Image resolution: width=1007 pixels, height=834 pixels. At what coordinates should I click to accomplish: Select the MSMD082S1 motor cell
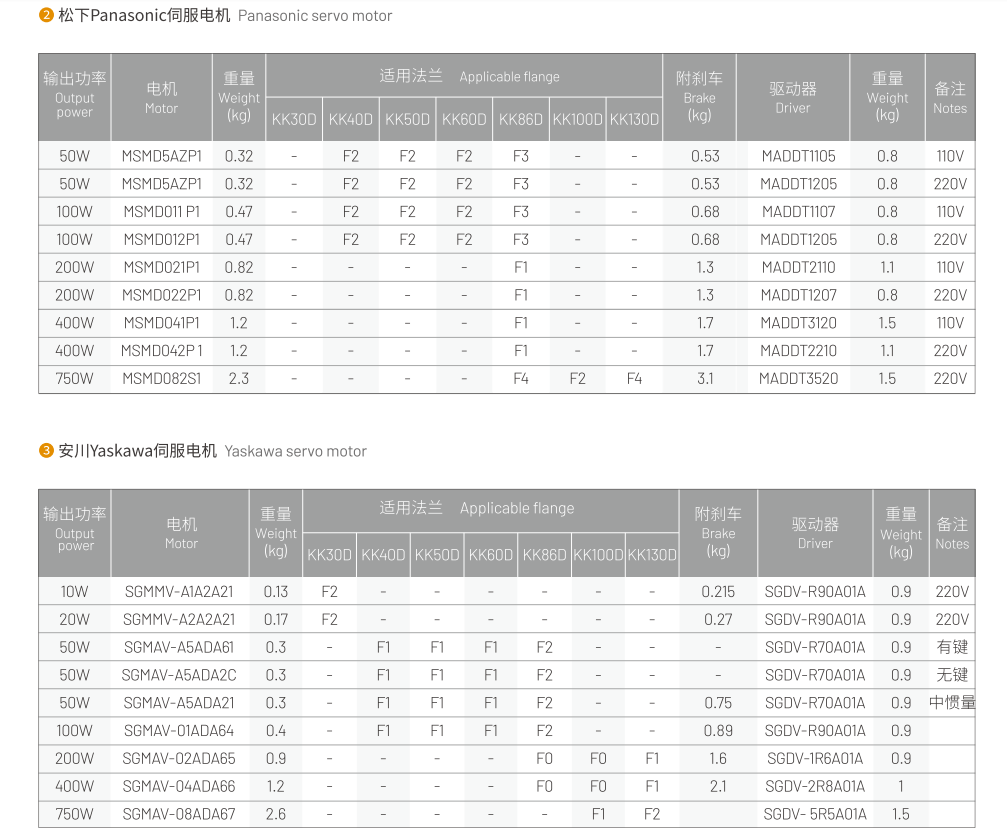point(161,379)
